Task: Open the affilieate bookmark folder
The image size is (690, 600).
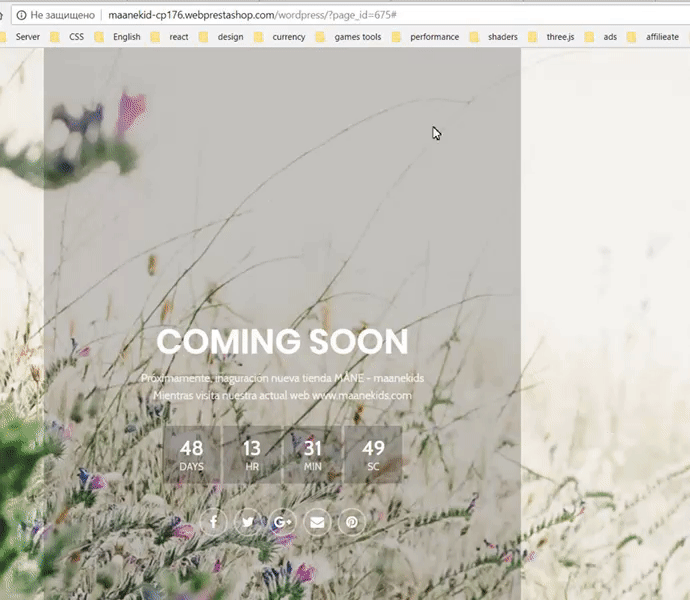Action: click(653, 37)
